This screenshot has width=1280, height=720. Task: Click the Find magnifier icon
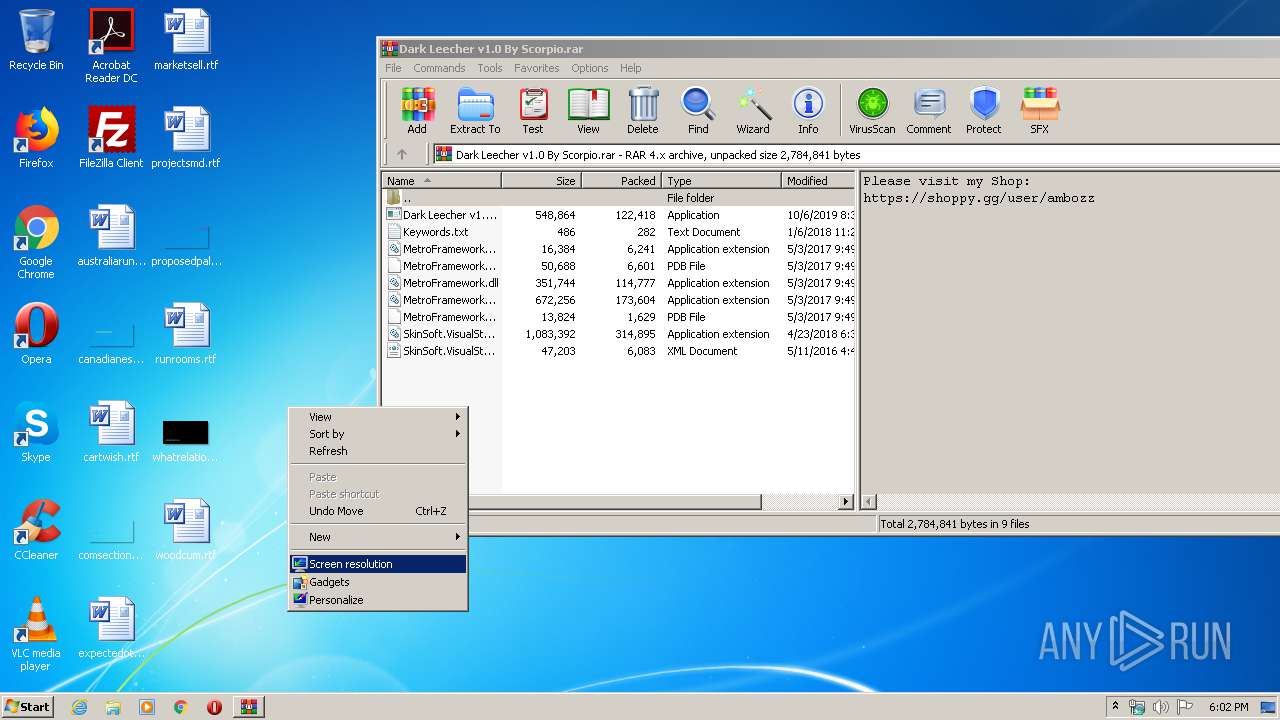[x=698, y=110]
